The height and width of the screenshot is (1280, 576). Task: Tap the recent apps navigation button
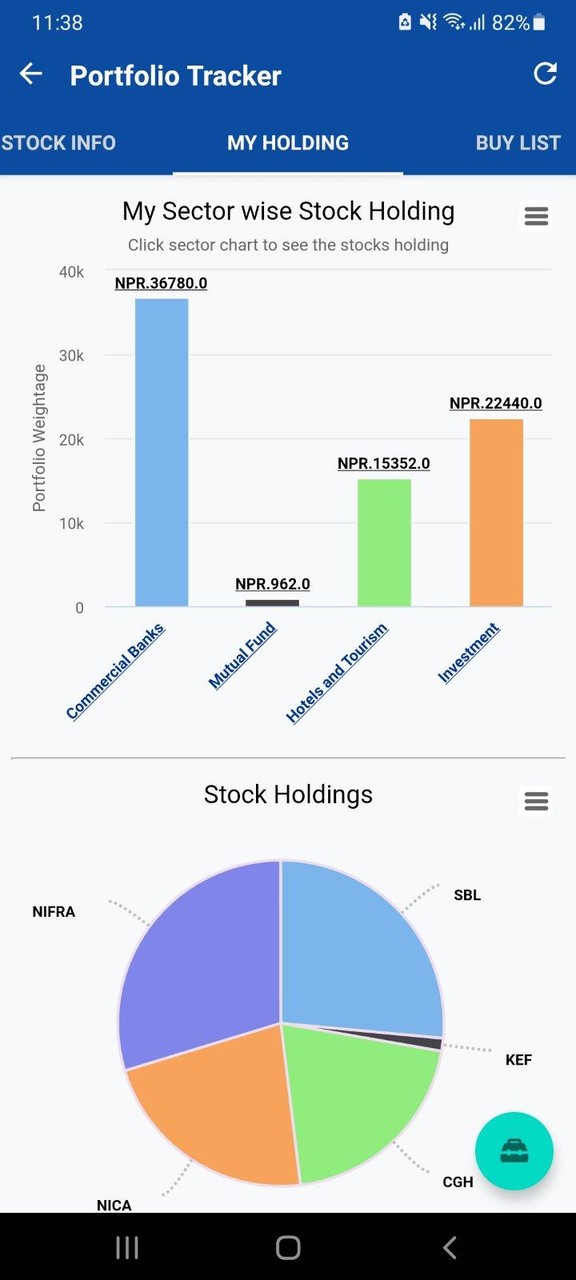click(126, 1248)
